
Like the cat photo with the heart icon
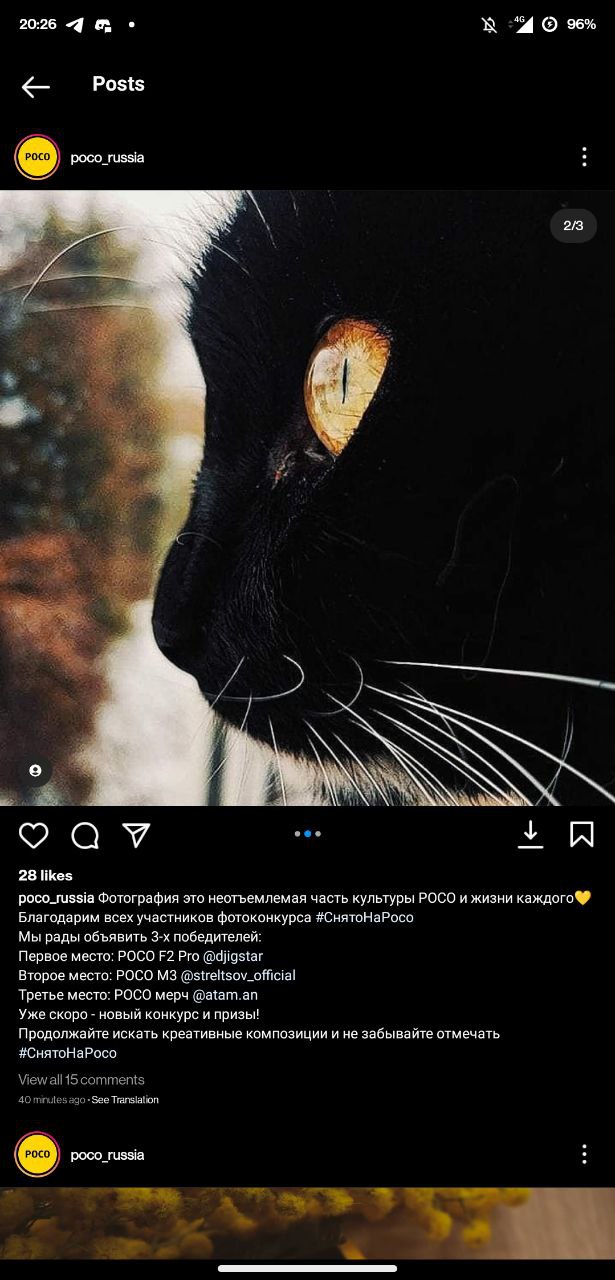[x=33, y=835]
